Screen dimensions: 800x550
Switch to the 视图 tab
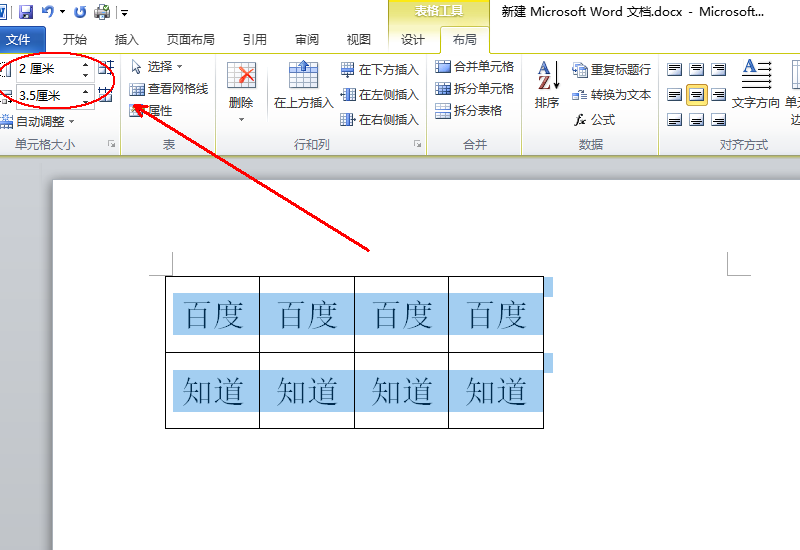359,39
